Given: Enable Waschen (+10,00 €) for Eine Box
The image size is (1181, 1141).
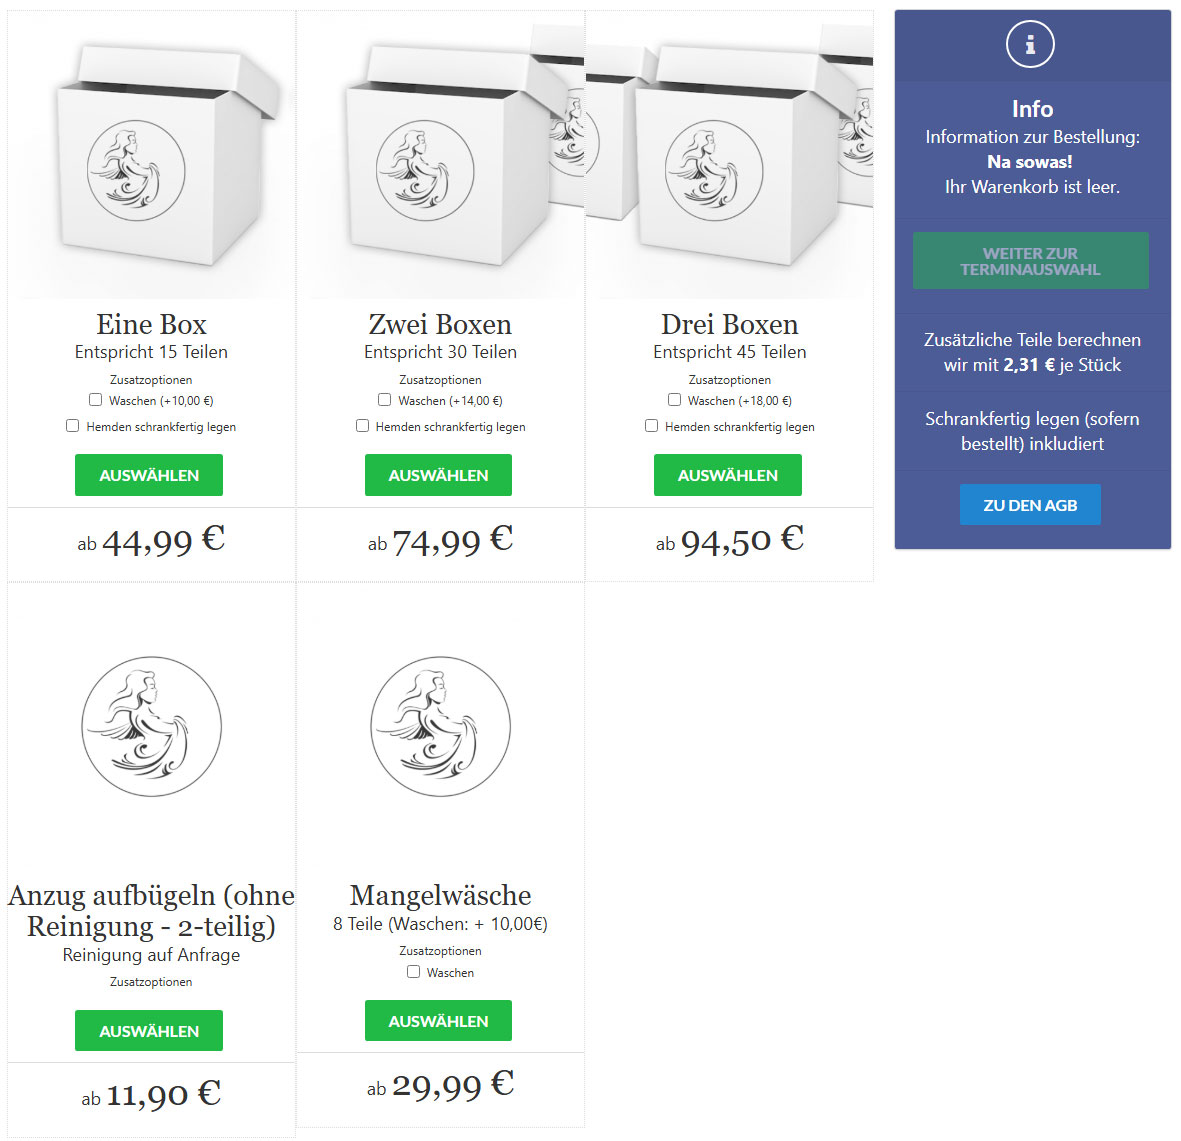Looking at the screenshot, I should [96, 400].
